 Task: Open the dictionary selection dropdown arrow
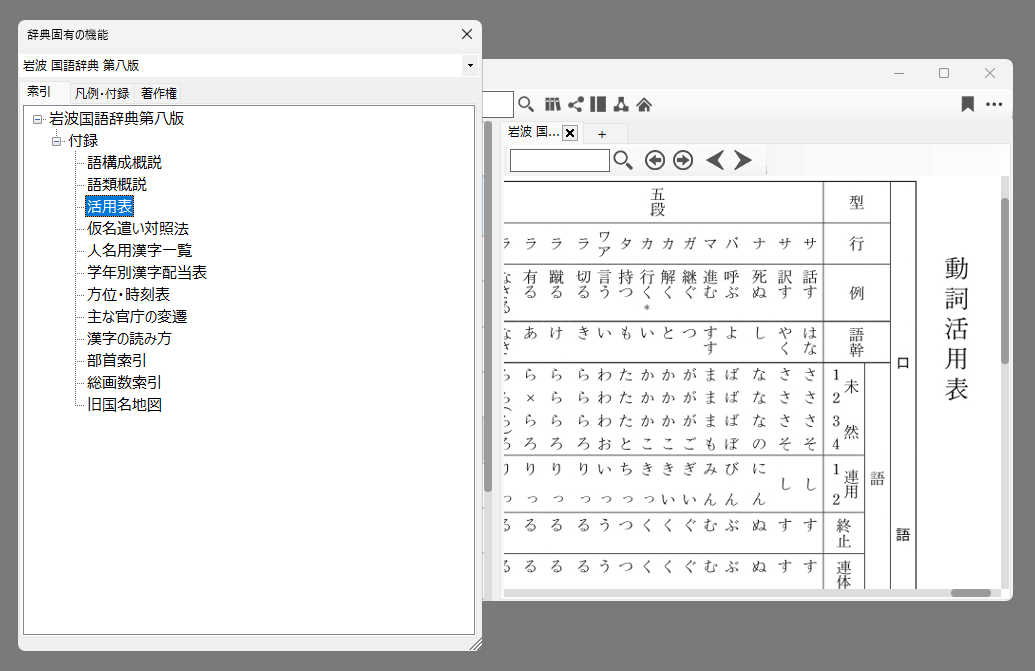470,66
